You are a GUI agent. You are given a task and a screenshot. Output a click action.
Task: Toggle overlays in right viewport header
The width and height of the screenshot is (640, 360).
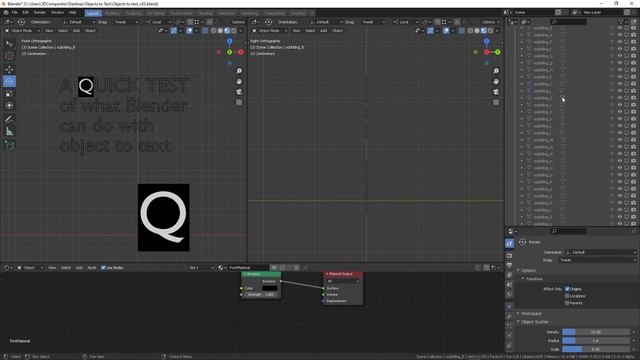pyautogui.click(x=446, y=31)
